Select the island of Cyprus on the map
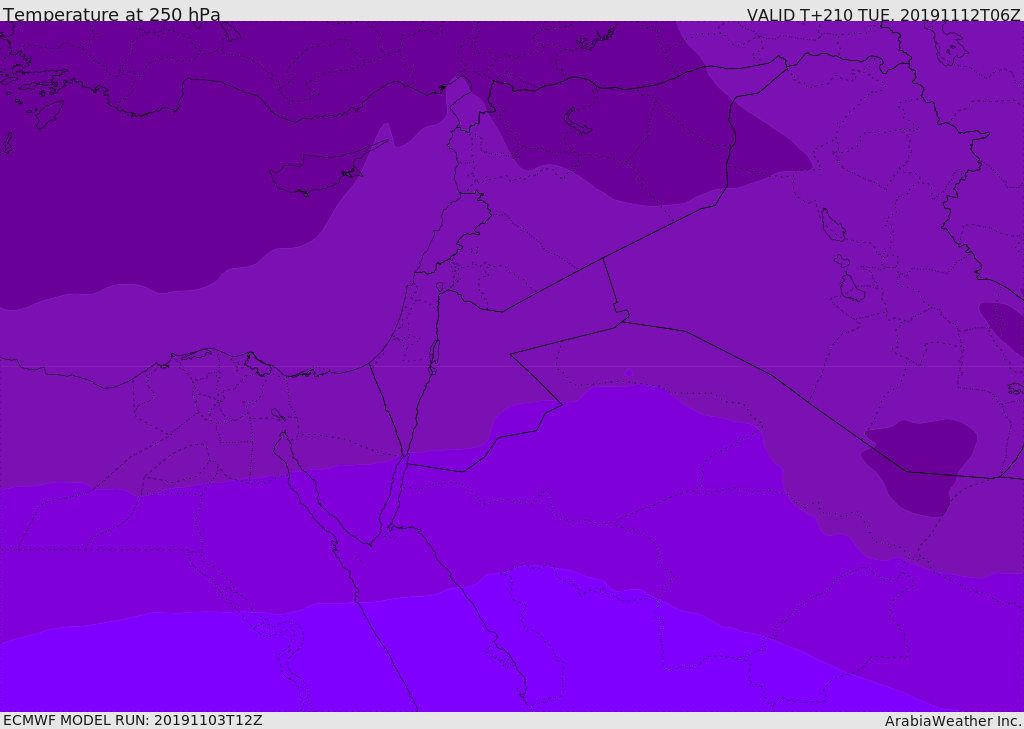1024x729 pixels. point(320,171)
